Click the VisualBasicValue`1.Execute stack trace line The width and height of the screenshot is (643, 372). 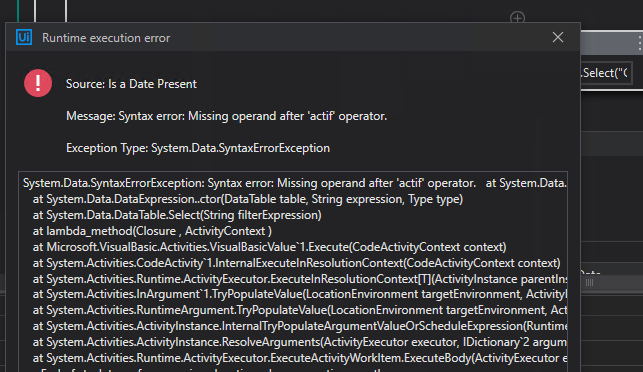tap(269, 247)
